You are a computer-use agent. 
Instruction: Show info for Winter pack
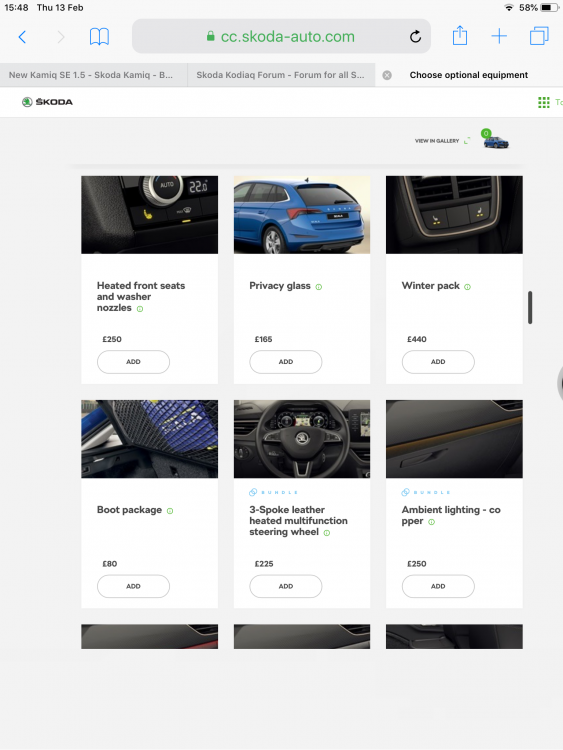pyautogui.click(x=467, y=287)
